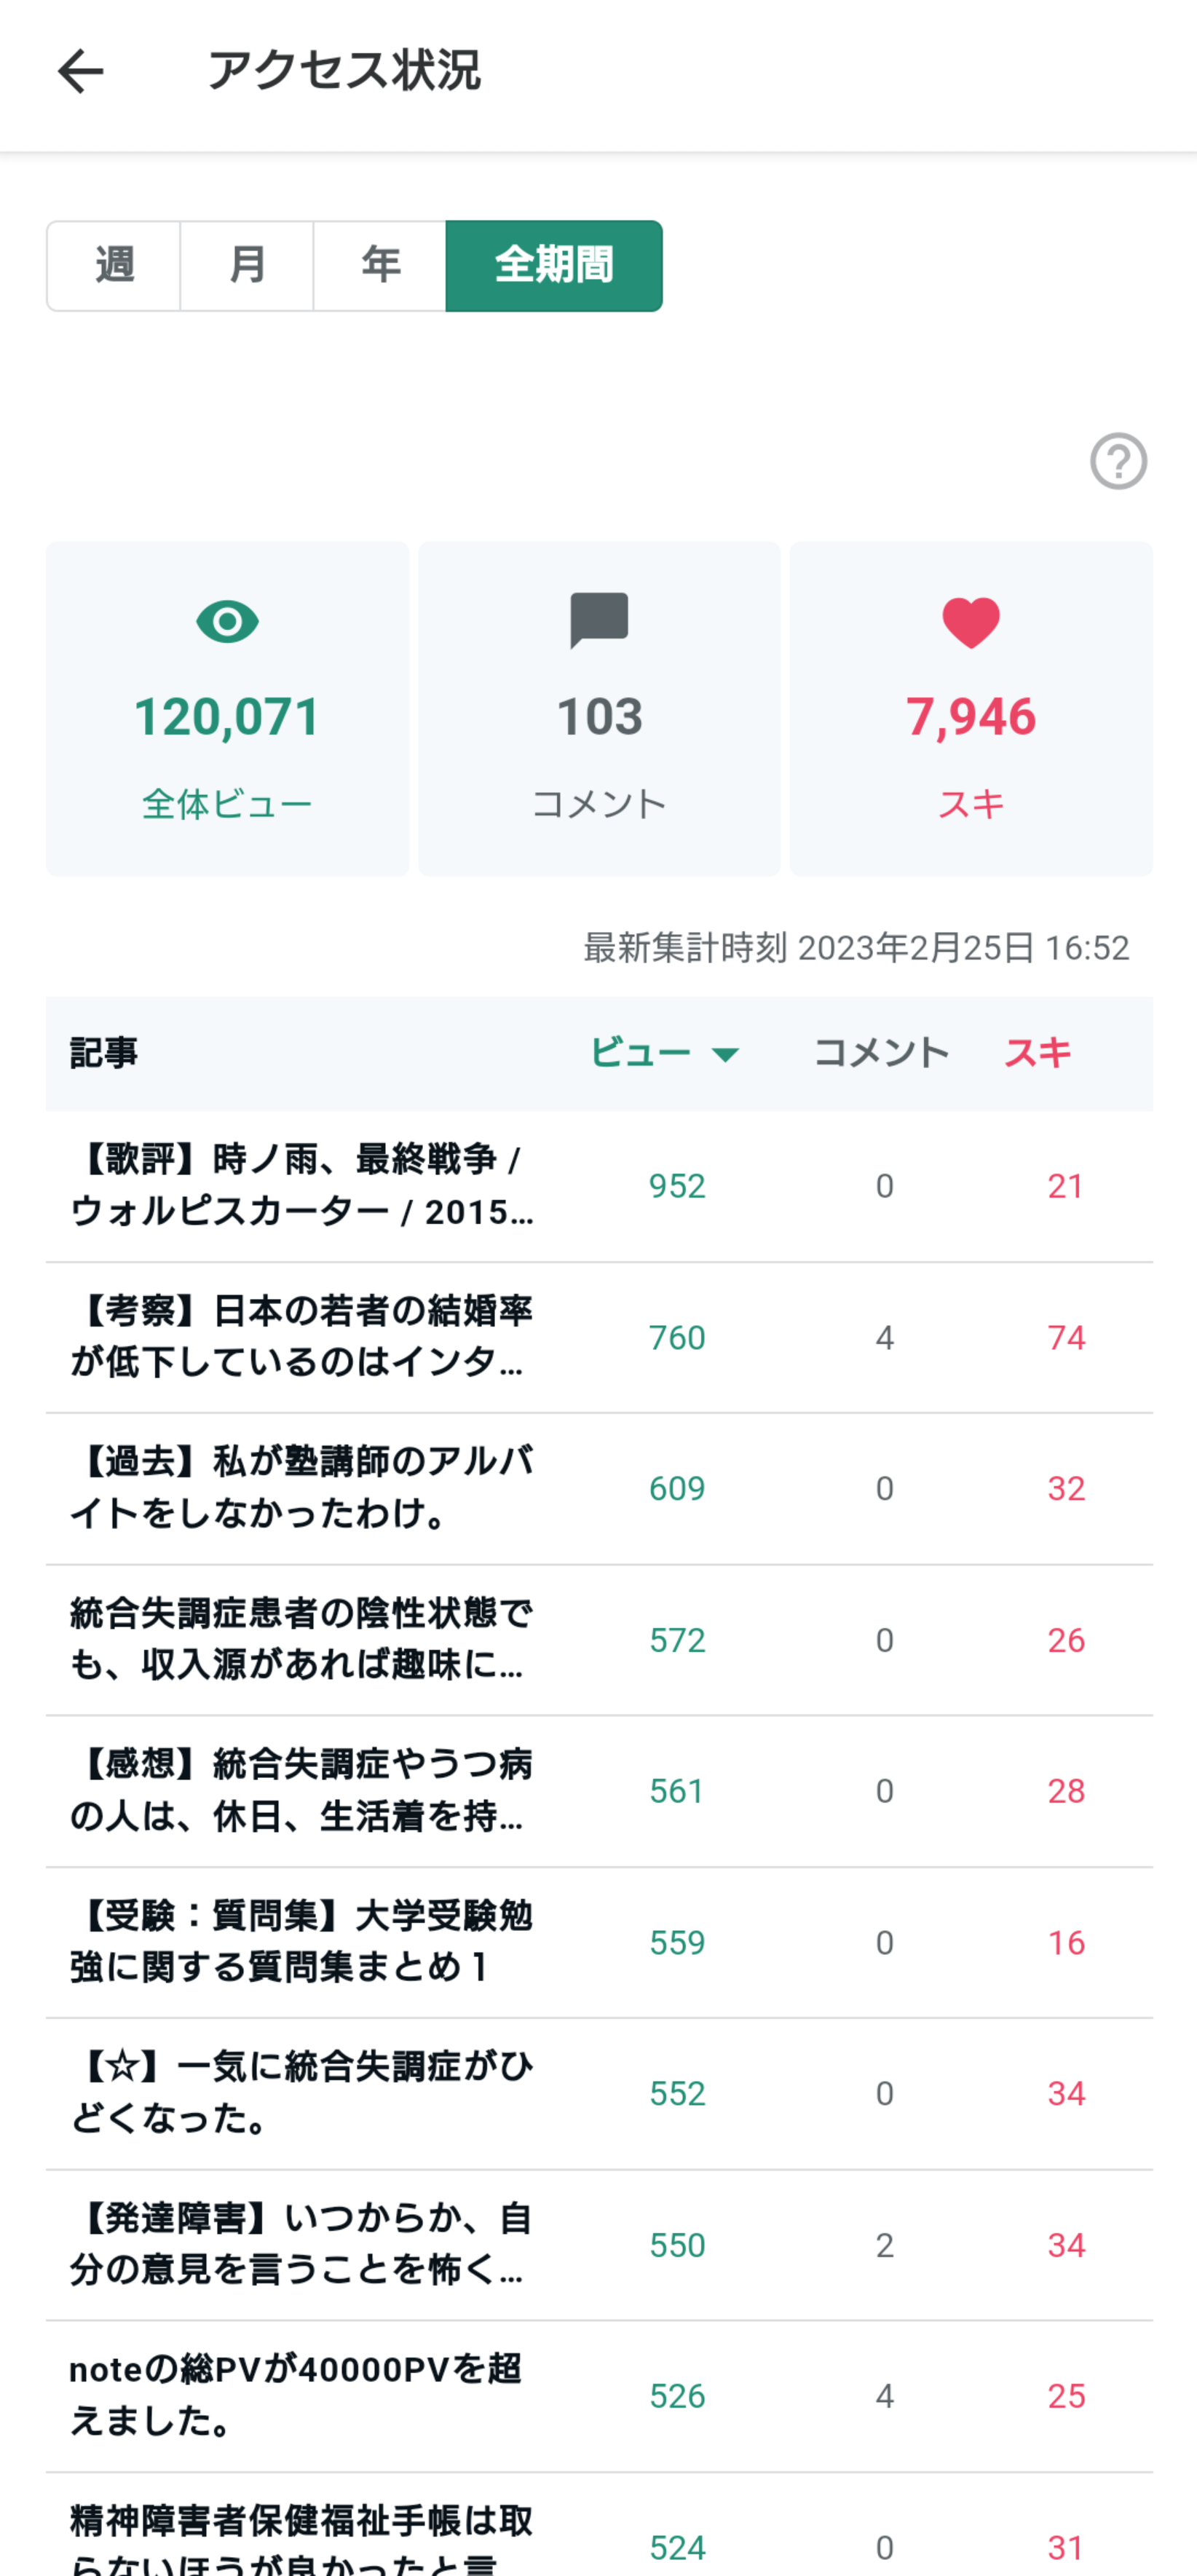Open article 【過去】私が塾講師のアルバイト
The image size is (1197, 2576).
[302, 1488]
